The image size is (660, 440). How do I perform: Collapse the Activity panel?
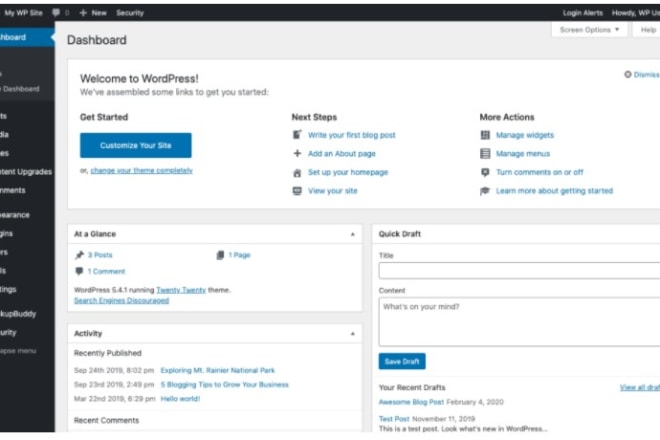click(353, 333)
